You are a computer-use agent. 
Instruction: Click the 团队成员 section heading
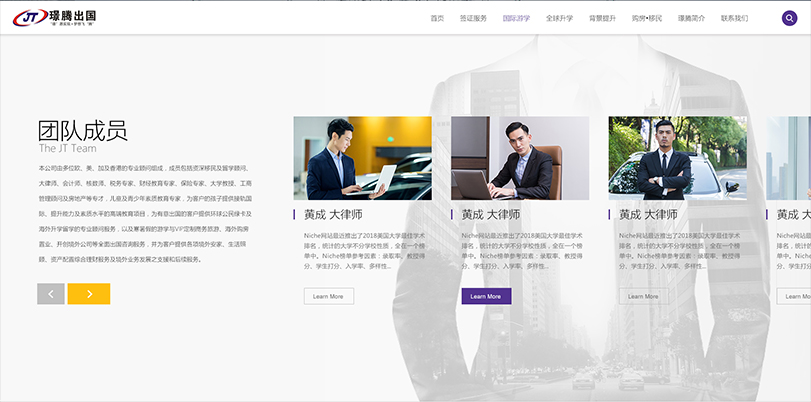tap(82, 130)
